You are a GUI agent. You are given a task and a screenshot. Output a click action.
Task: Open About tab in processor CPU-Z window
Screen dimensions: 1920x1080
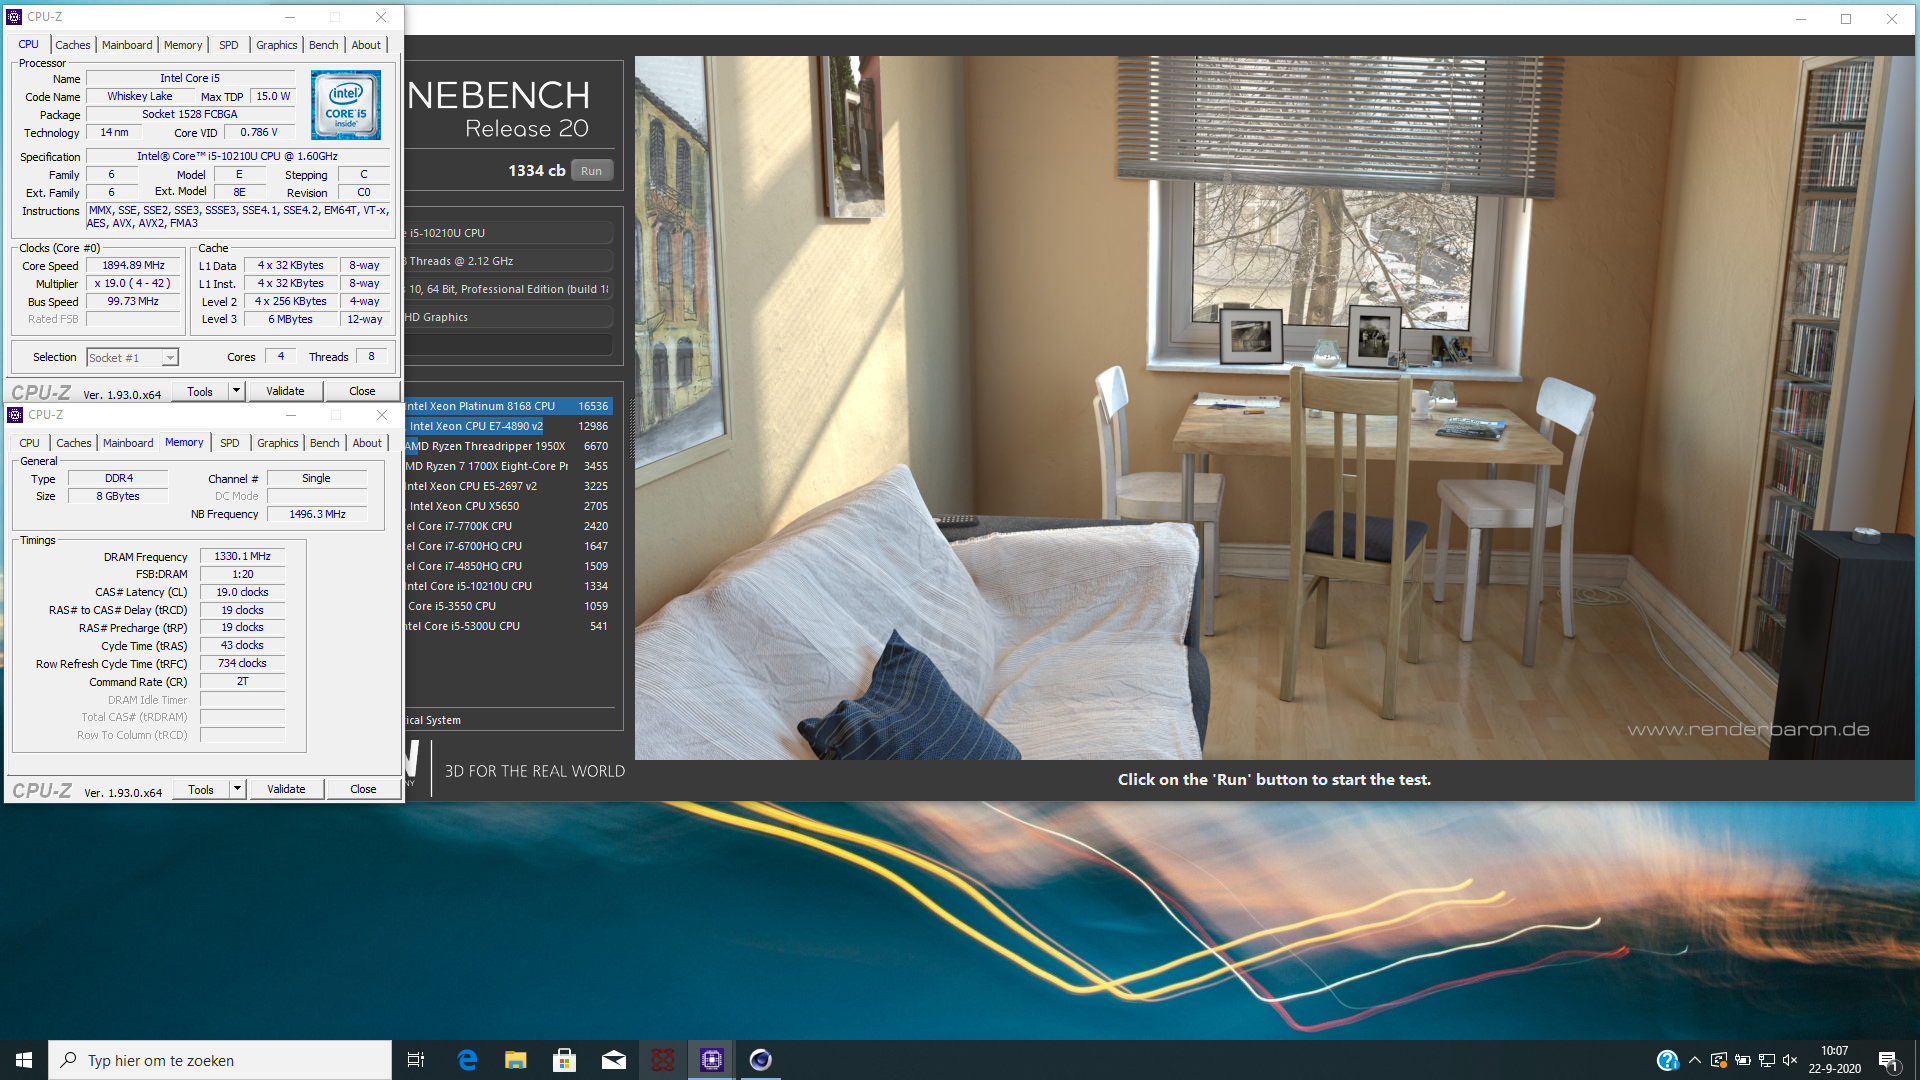pyautogui.click(x=366, y=45)
